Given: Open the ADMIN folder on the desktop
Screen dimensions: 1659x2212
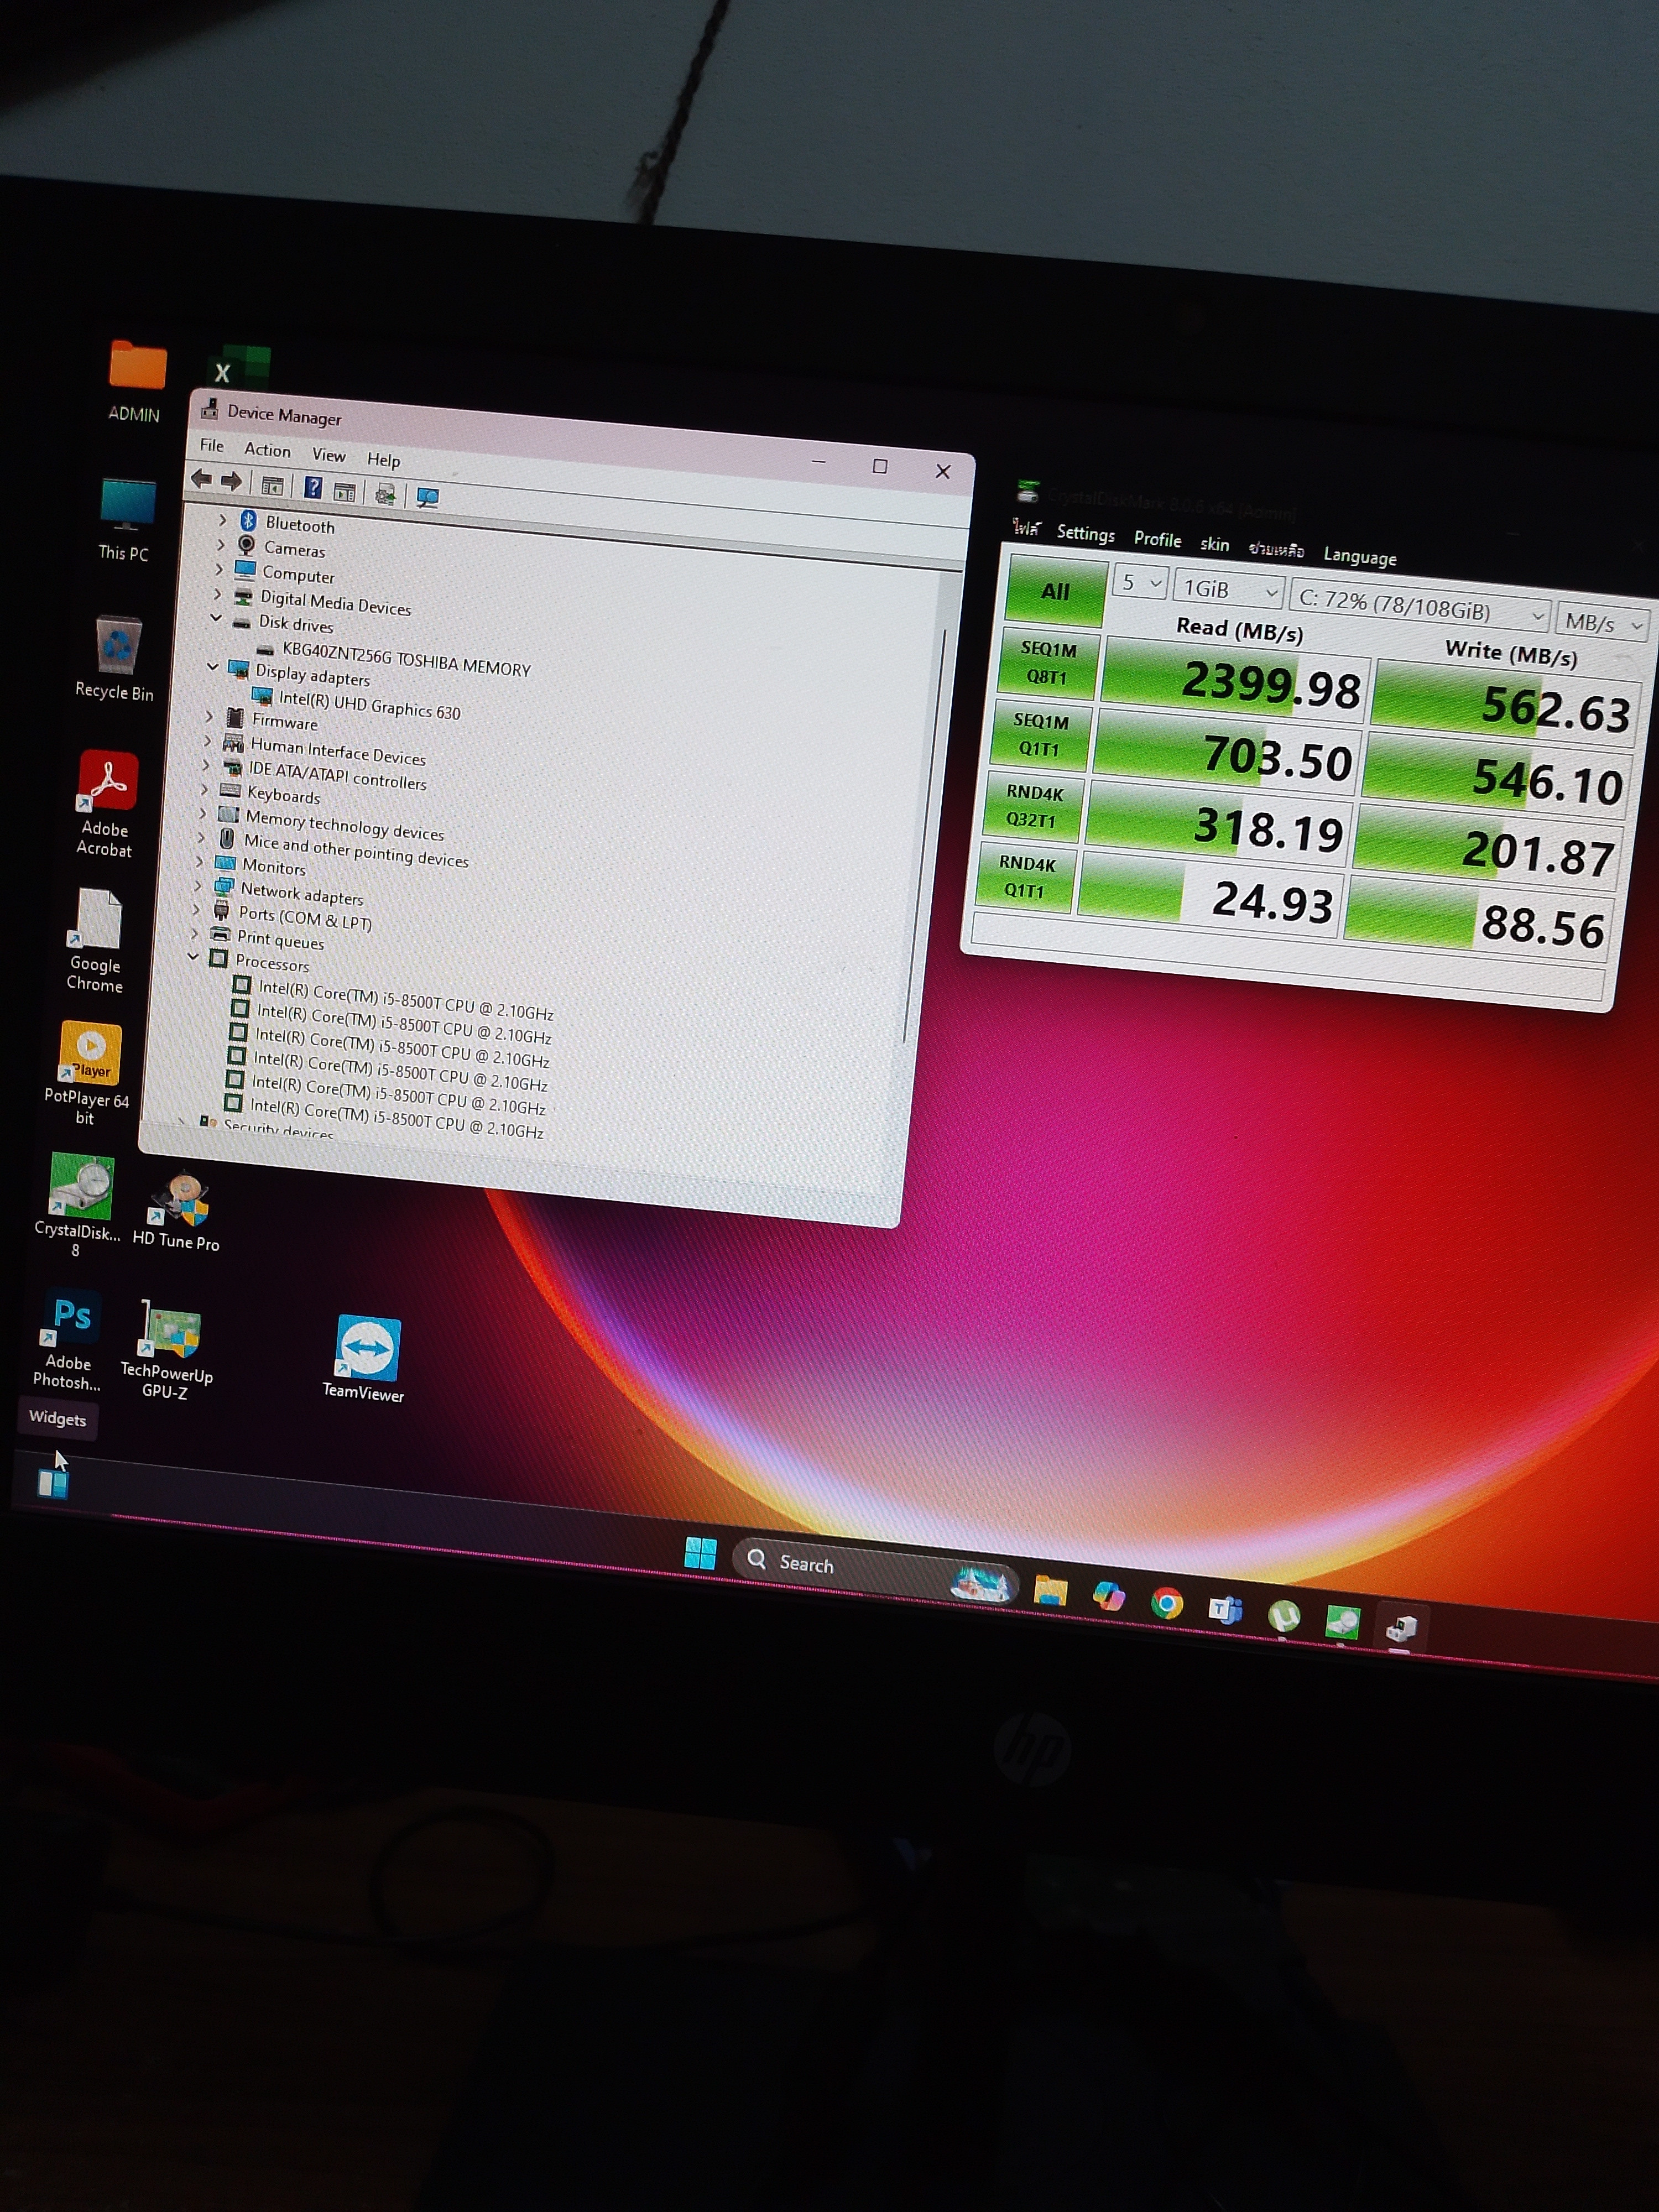Looking at the screenshot, I should click(136, 381).
